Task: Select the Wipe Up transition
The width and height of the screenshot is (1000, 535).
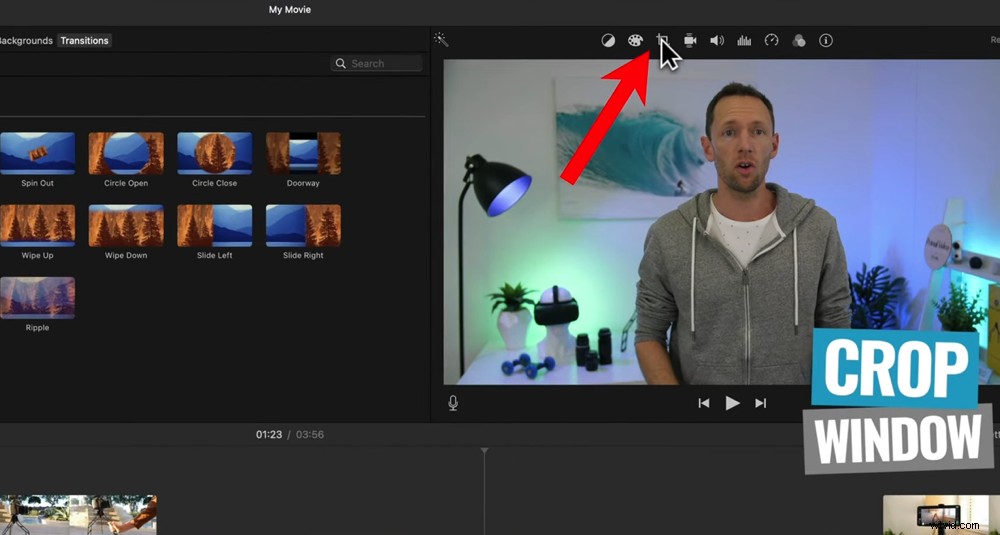Action: (38, 225)
